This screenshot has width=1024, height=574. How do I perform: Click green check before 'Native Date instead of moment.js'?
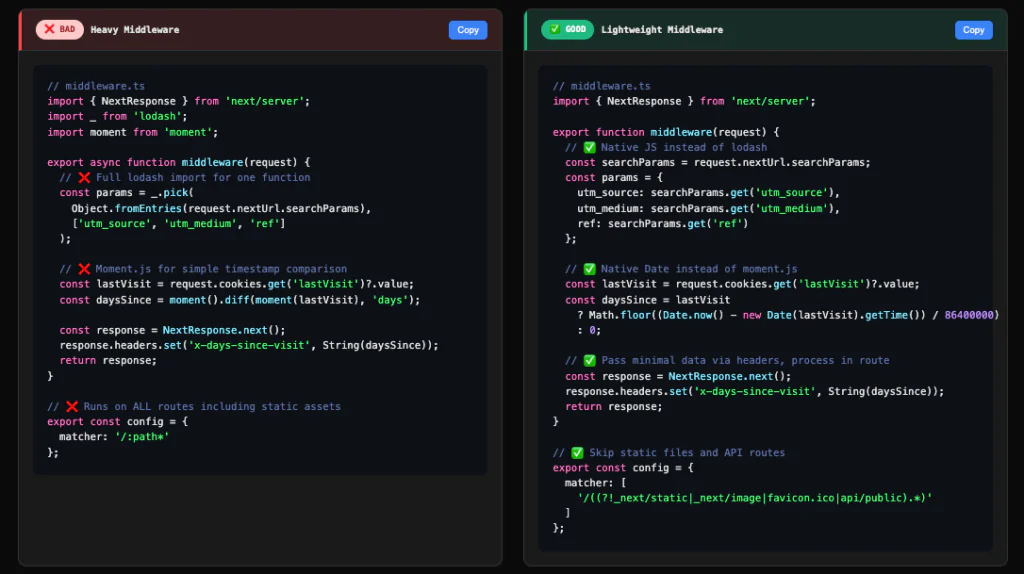point(589,269)
